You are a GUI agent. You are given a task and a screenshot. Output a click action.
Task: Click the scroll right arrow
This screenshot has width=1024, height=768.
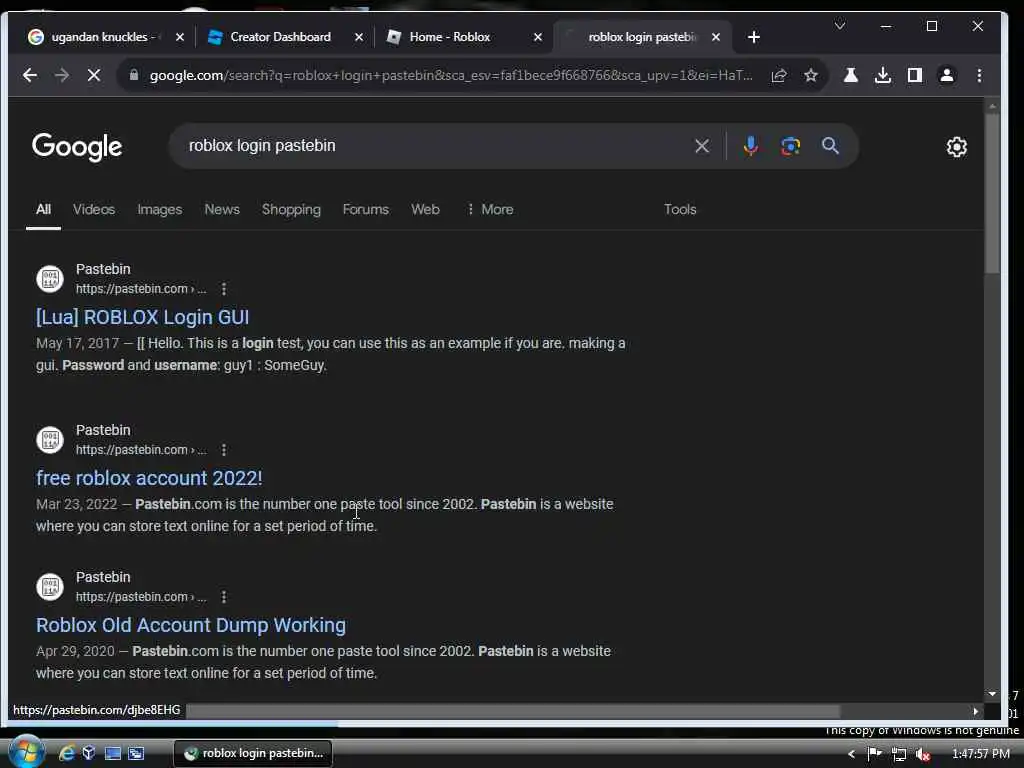(976, 711)
